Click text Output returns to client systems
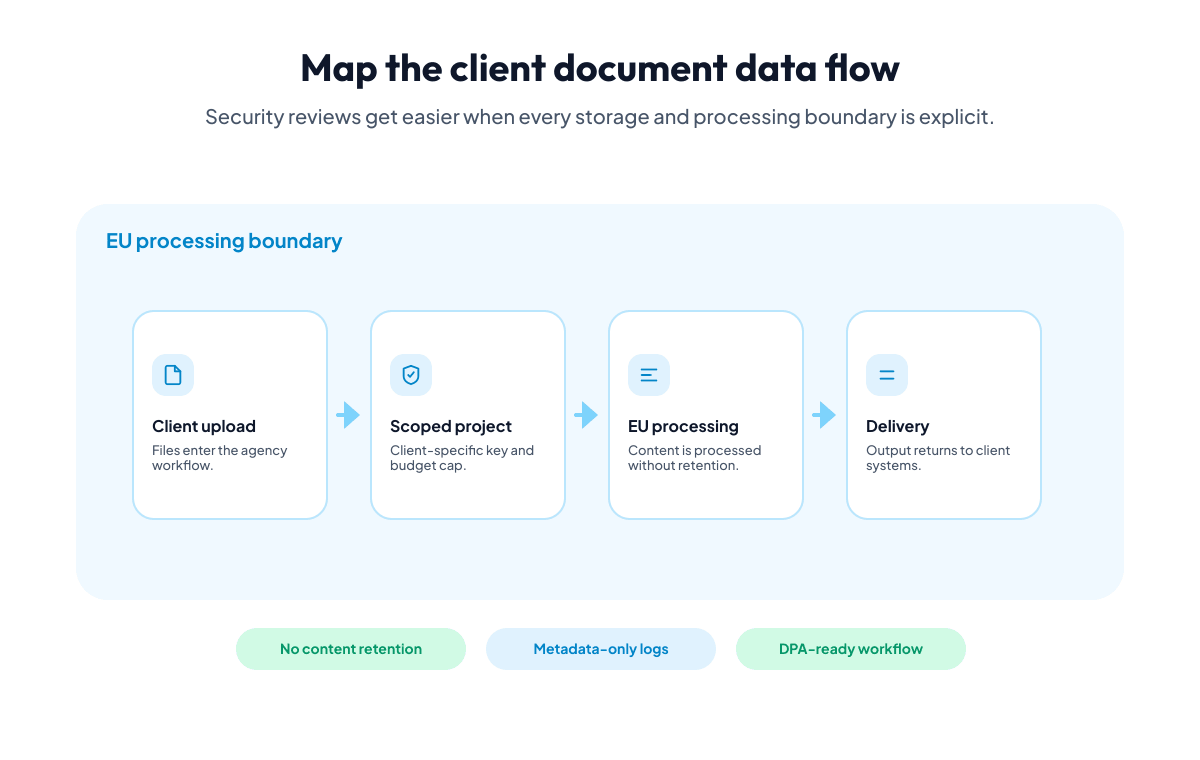Viewport: 1200px width, 760px height. (938, 458)
